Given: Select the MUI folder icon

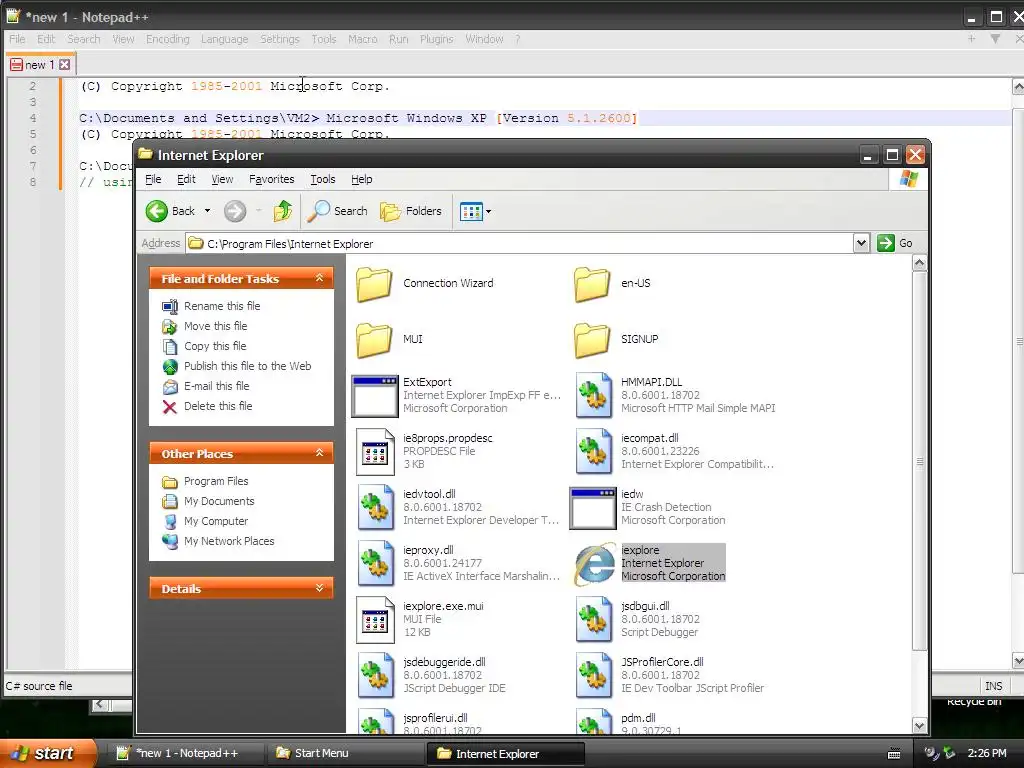Looking at the screenshot, I should pos(374,340).
